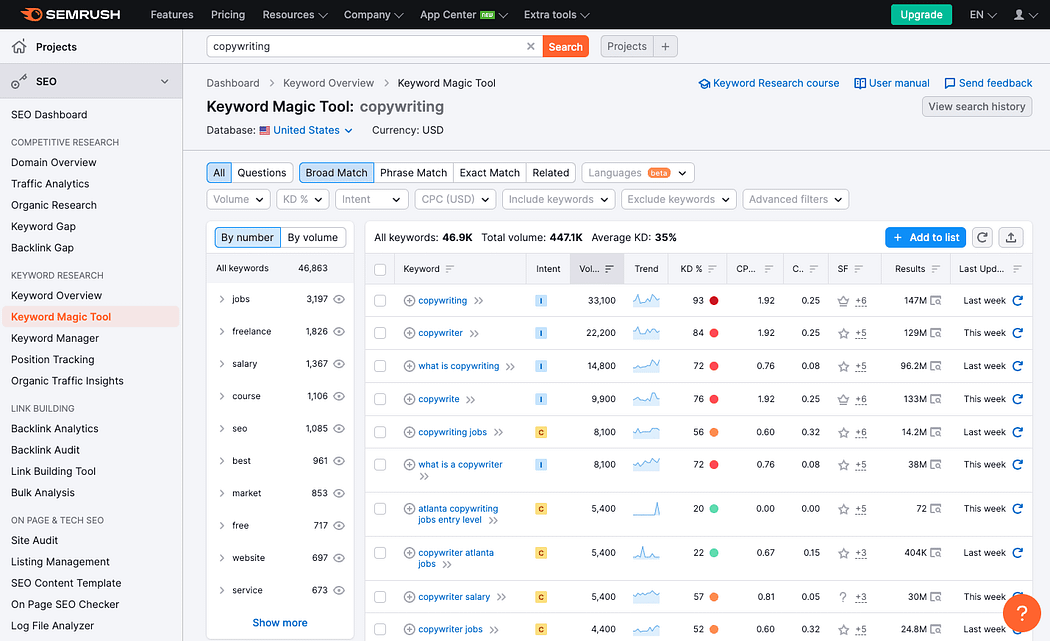The height and width of the screenshot is (641, 1050).
Task: Check the box for copywriting jobs row
Action: [x=380, y=432]
